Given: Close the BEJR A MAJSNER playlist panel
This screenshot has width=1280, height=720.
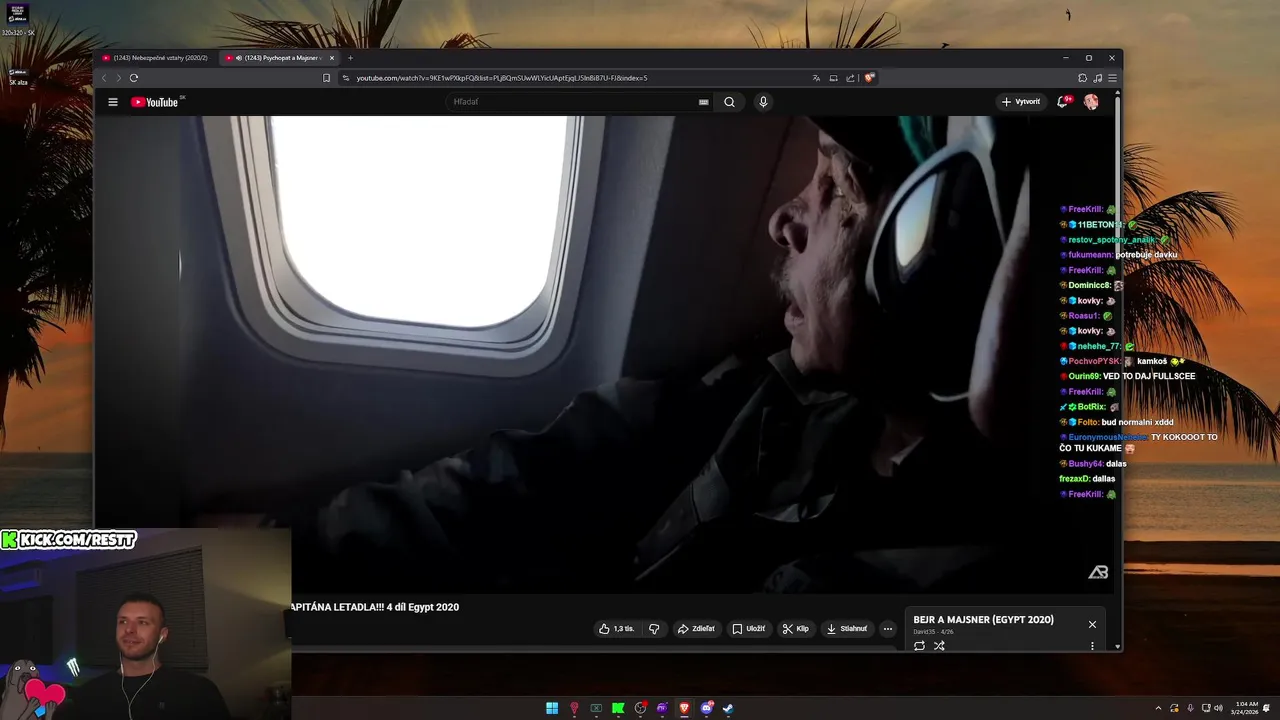Looking at the screenshot, I should [1092, 624].
